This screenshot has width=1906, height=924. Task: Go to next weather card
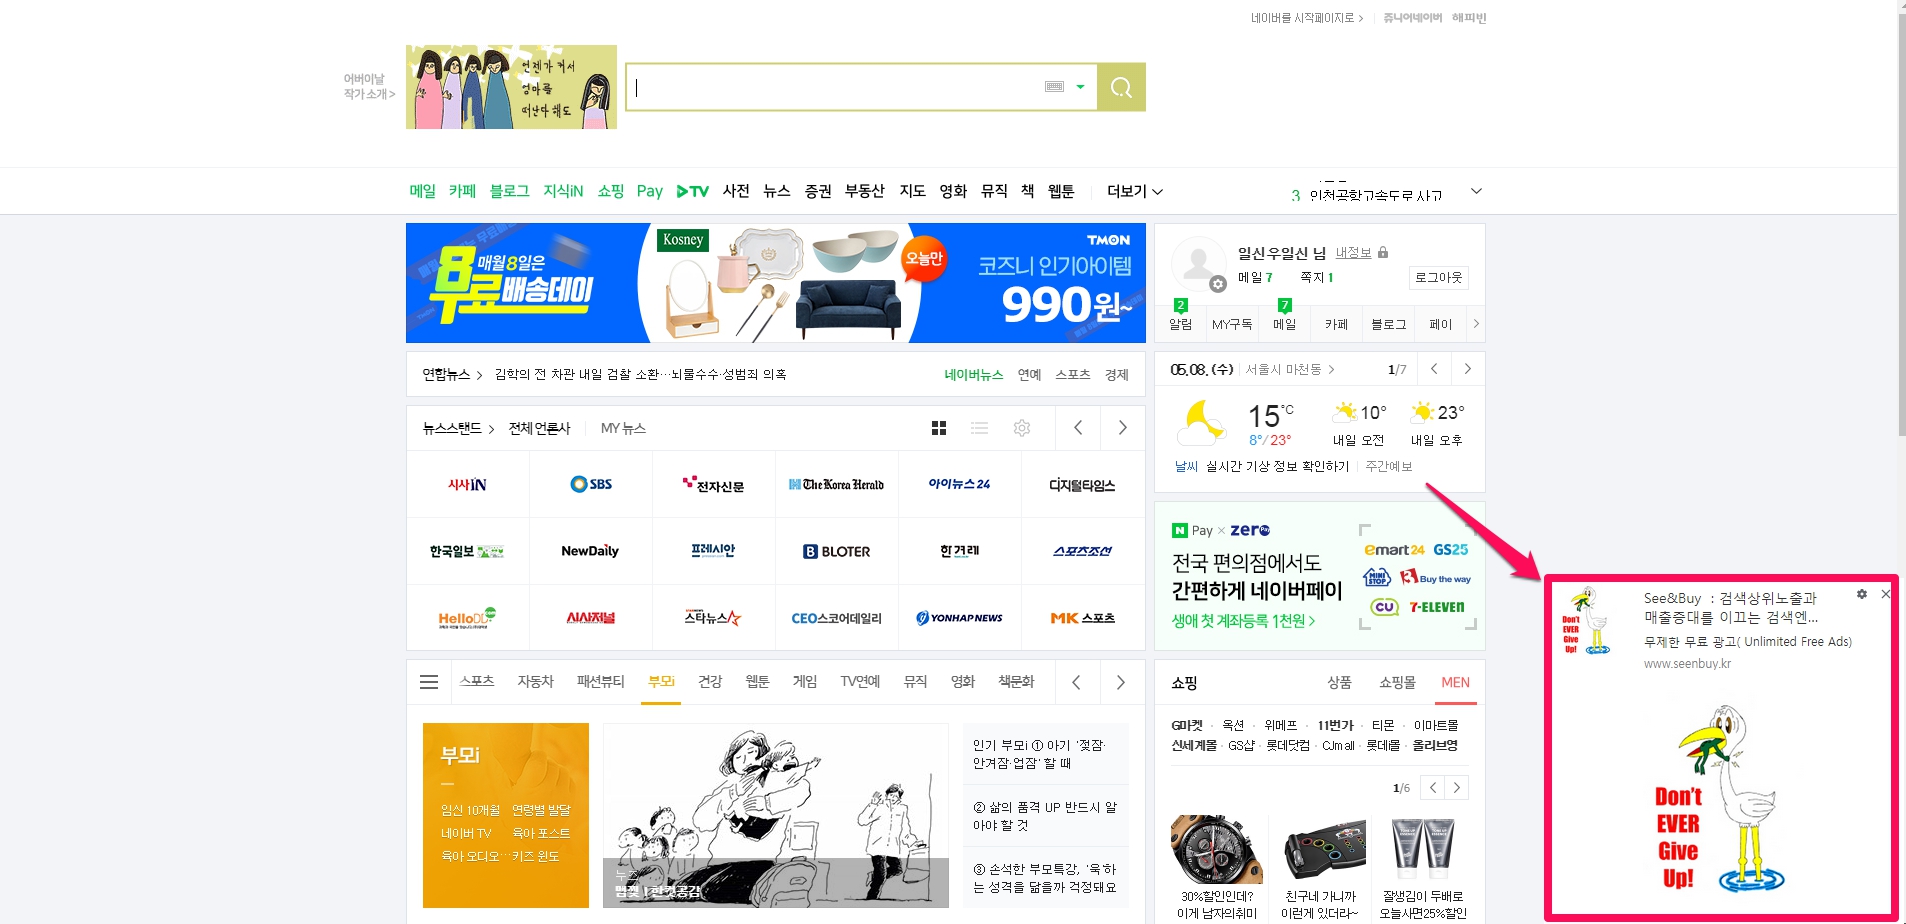1467,369
